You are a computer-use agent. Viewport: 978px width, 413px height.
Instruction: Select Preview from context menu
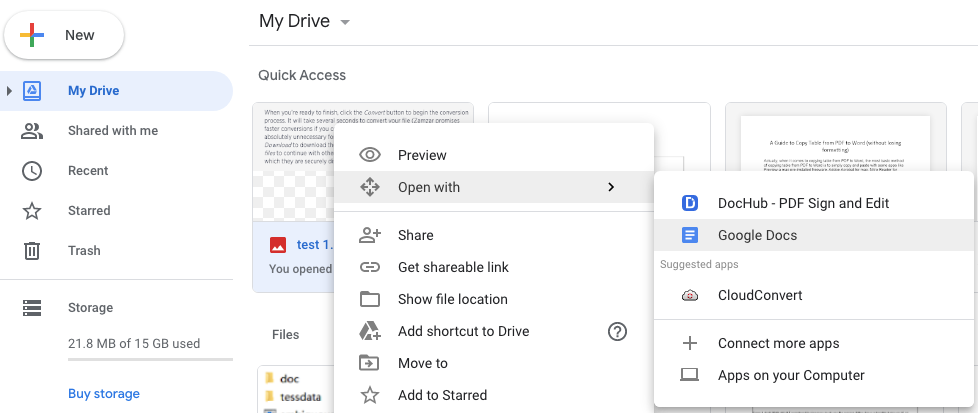point(494,155)
